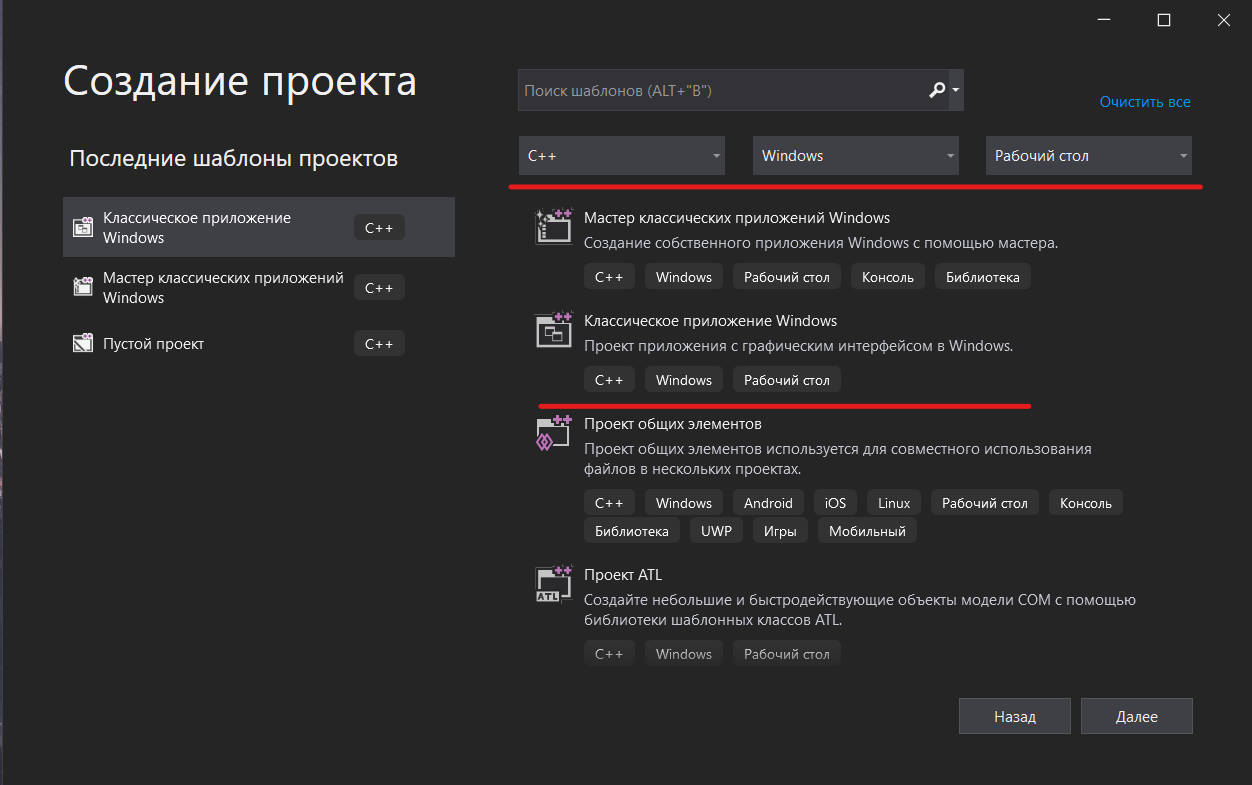
Task: Maximize the dialog window
Action: (x=1163, y=20)
